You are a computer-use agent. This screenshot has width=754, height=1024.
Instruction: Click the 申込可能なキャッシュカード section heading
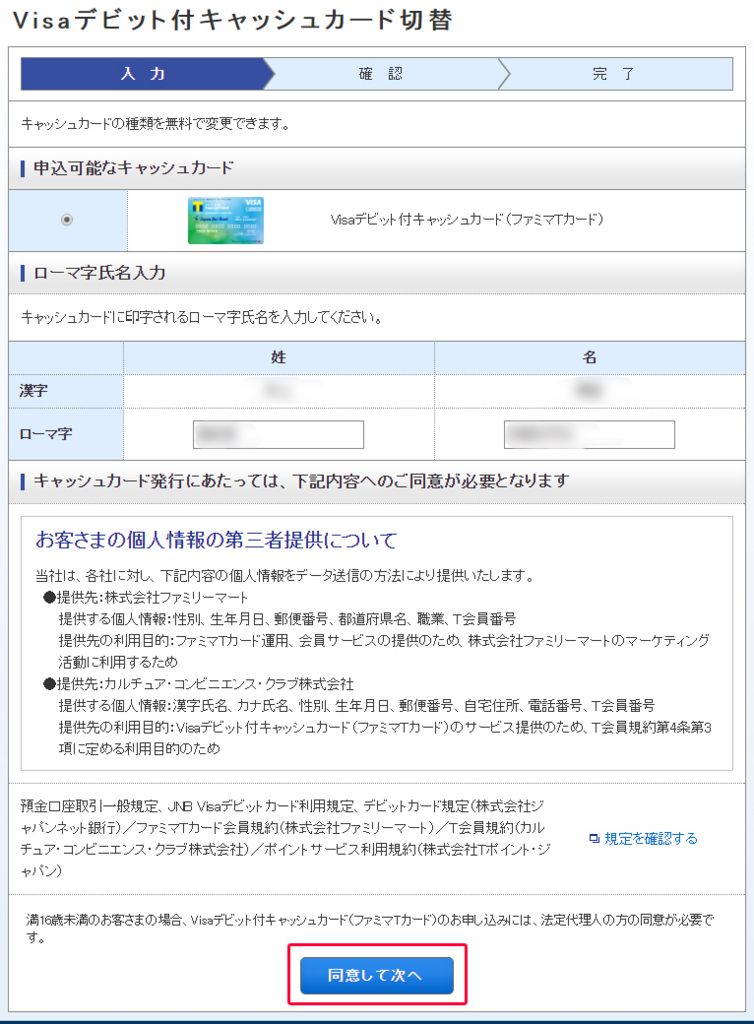click(133, 168)
